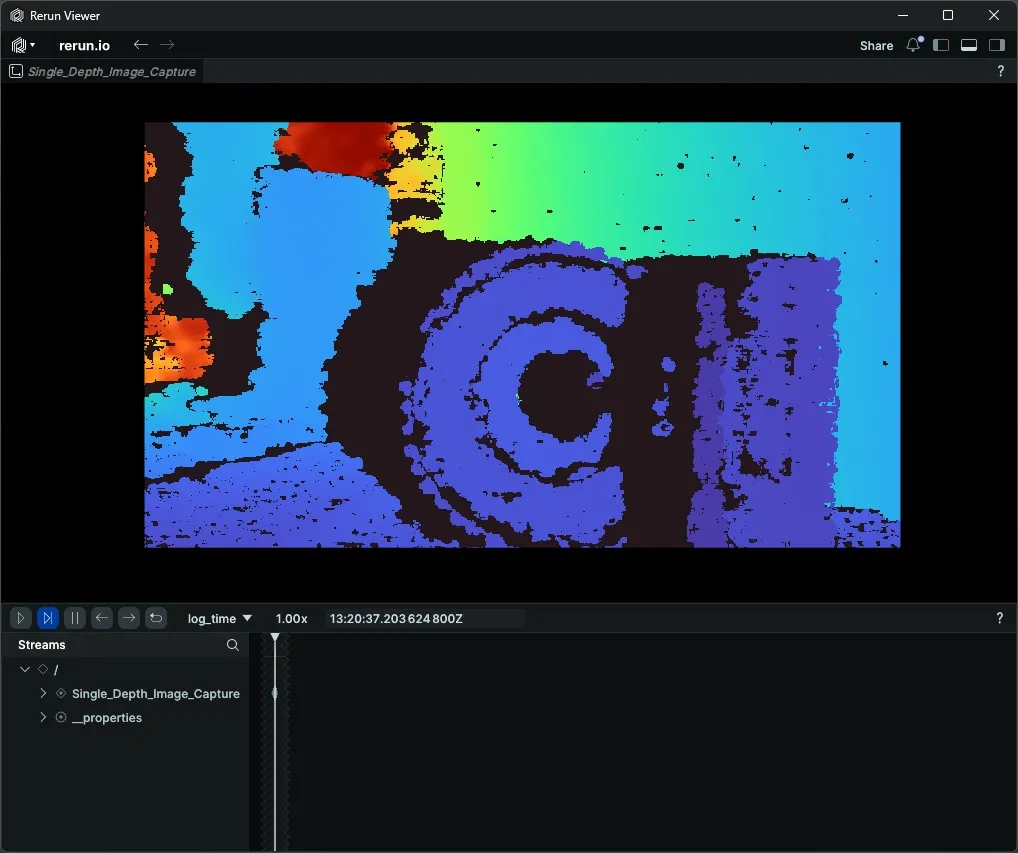Image resolution: width=1018 pixels, height=853 pixels.
Task: Click the notifications bell icon
Action: click(x=912, y=45)
